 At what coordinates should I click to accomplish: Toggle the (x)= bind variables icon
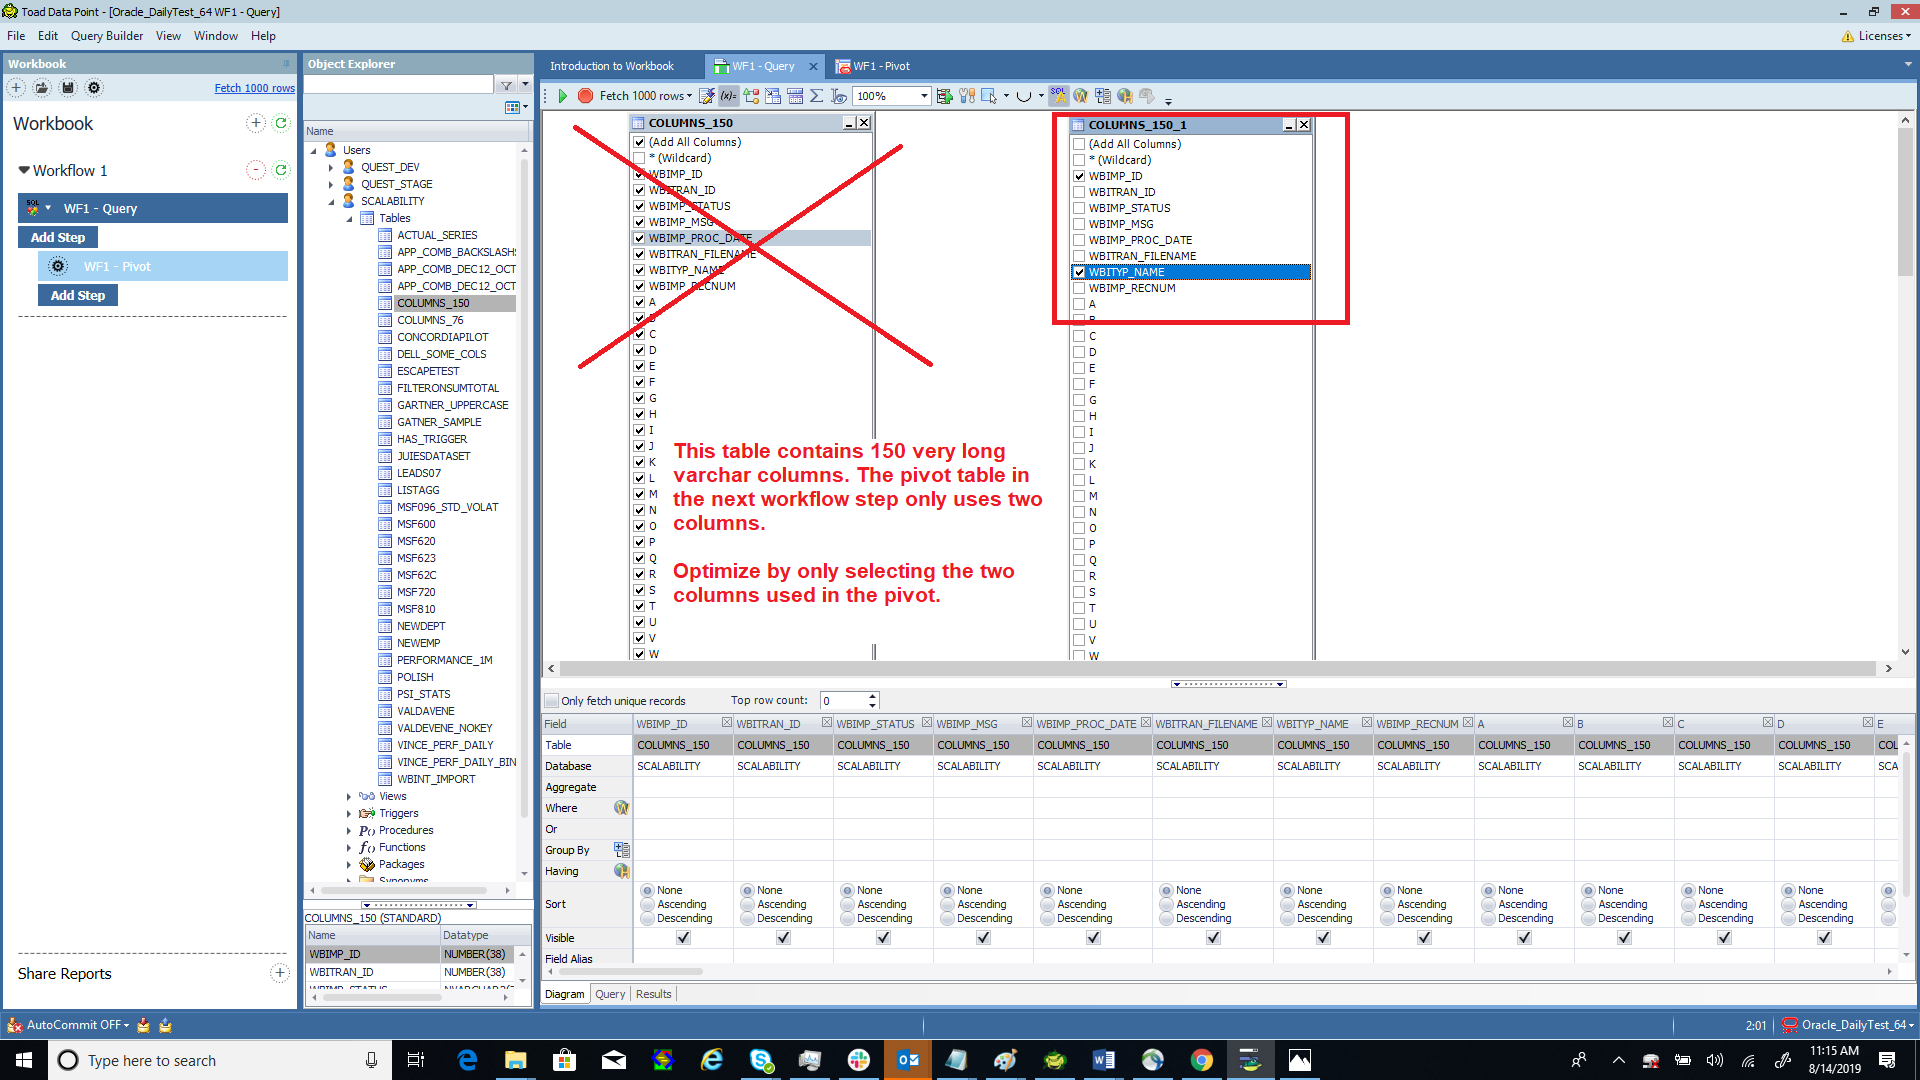coord(728,96)
